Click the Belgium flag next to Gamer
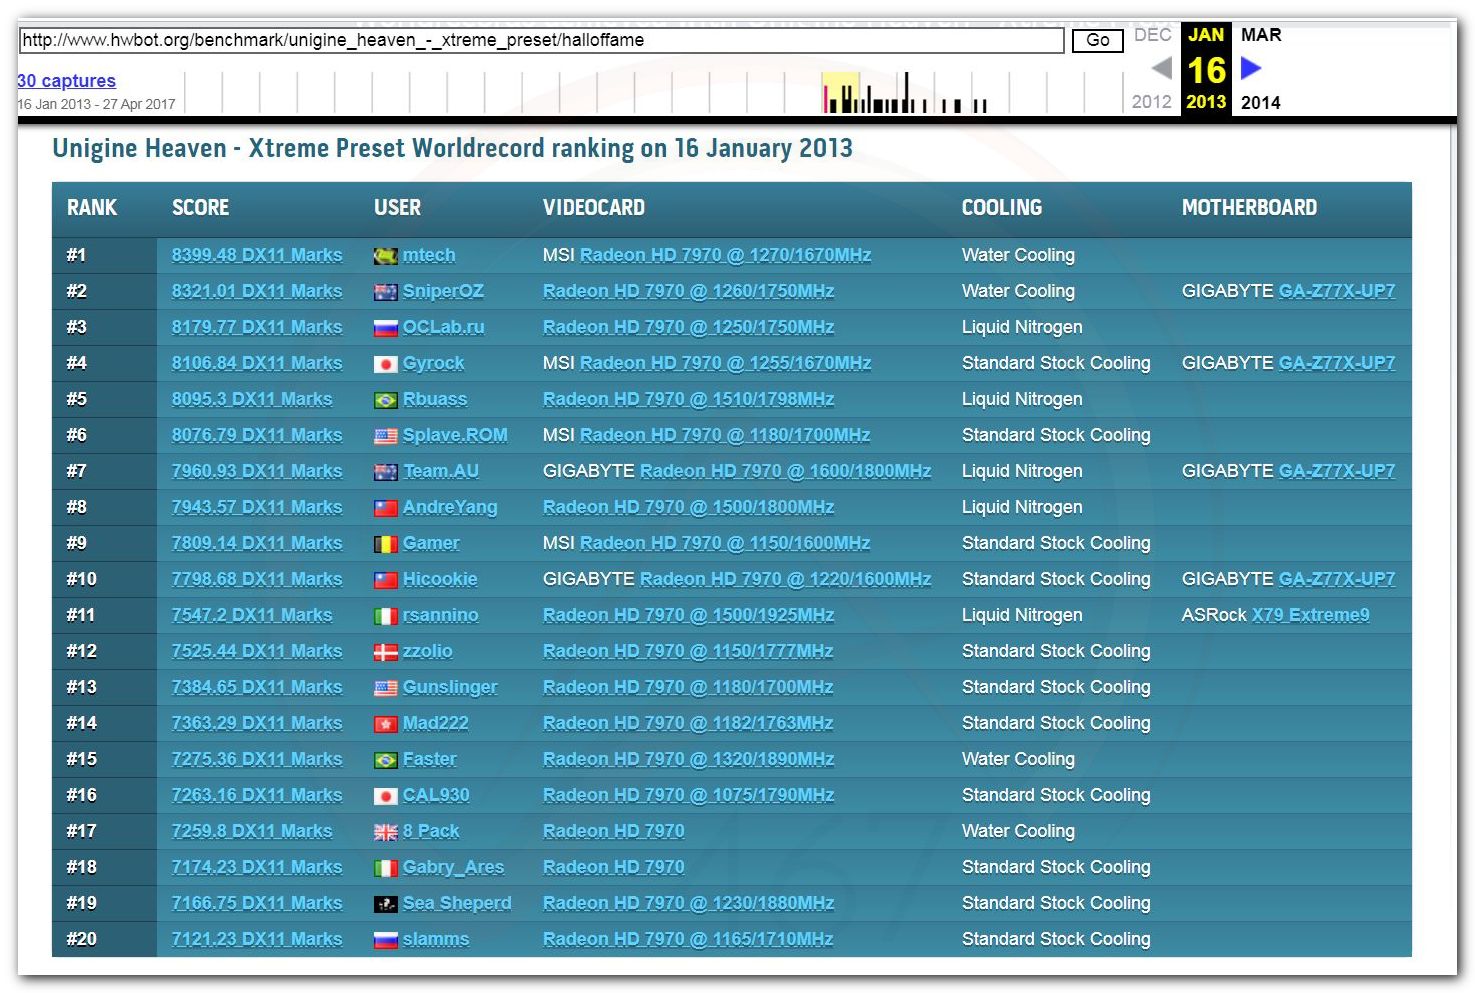The height and width of the screenshot is (993, 1475). (x=385, y=544)
